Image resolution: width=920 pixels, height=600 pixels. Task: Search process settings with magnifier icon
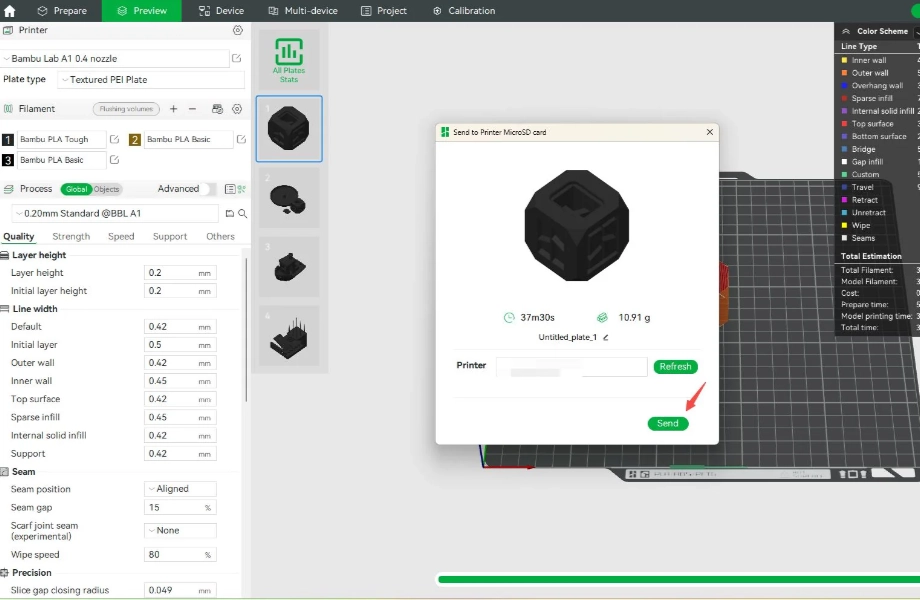pyautogui.click(x=242, y=214)
